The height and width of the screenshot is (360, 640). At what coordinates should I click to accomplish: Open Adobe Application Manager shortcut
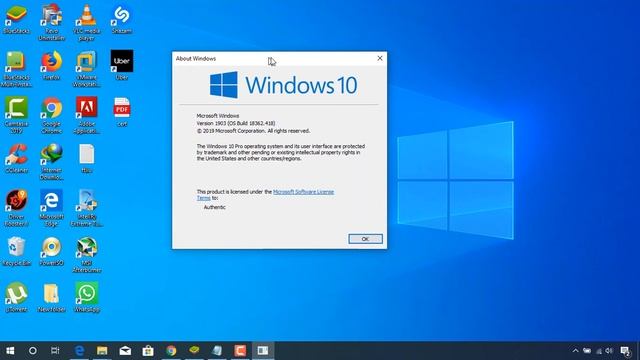pyautogui.click(x=87, y=116)
